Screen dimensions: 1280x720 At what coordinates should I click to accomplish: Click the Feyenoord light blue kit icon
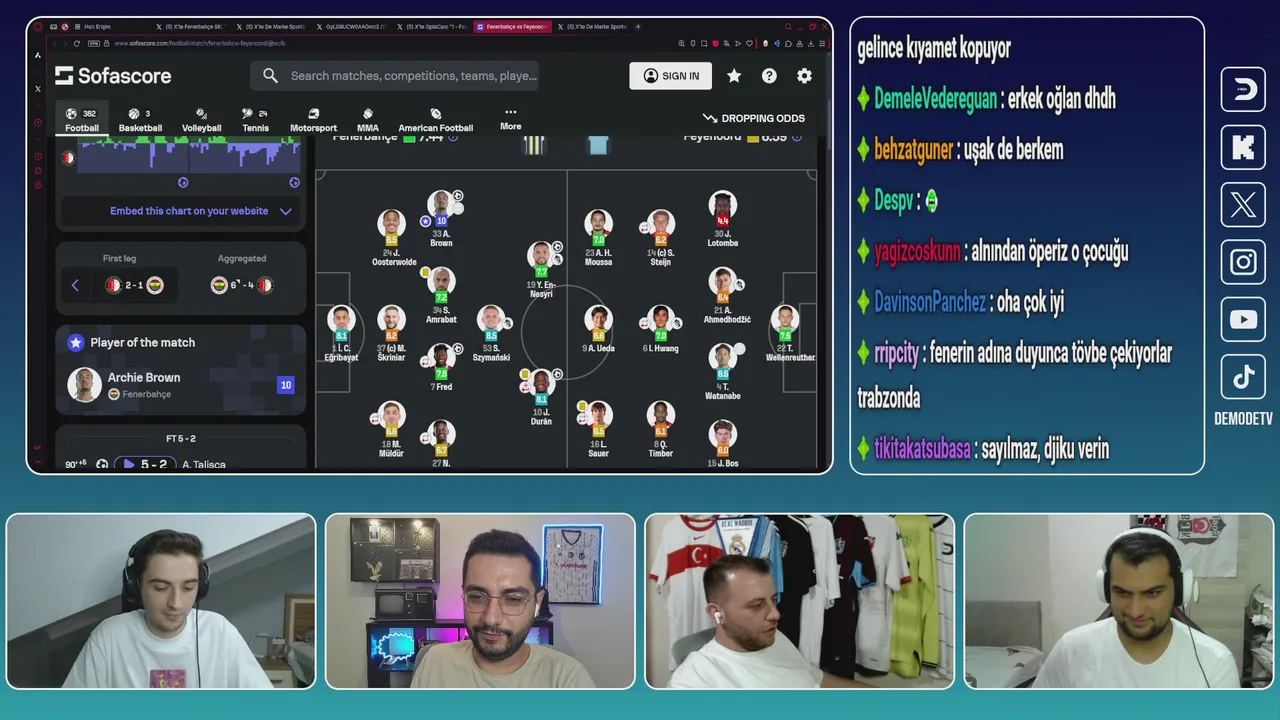[598, 146]
